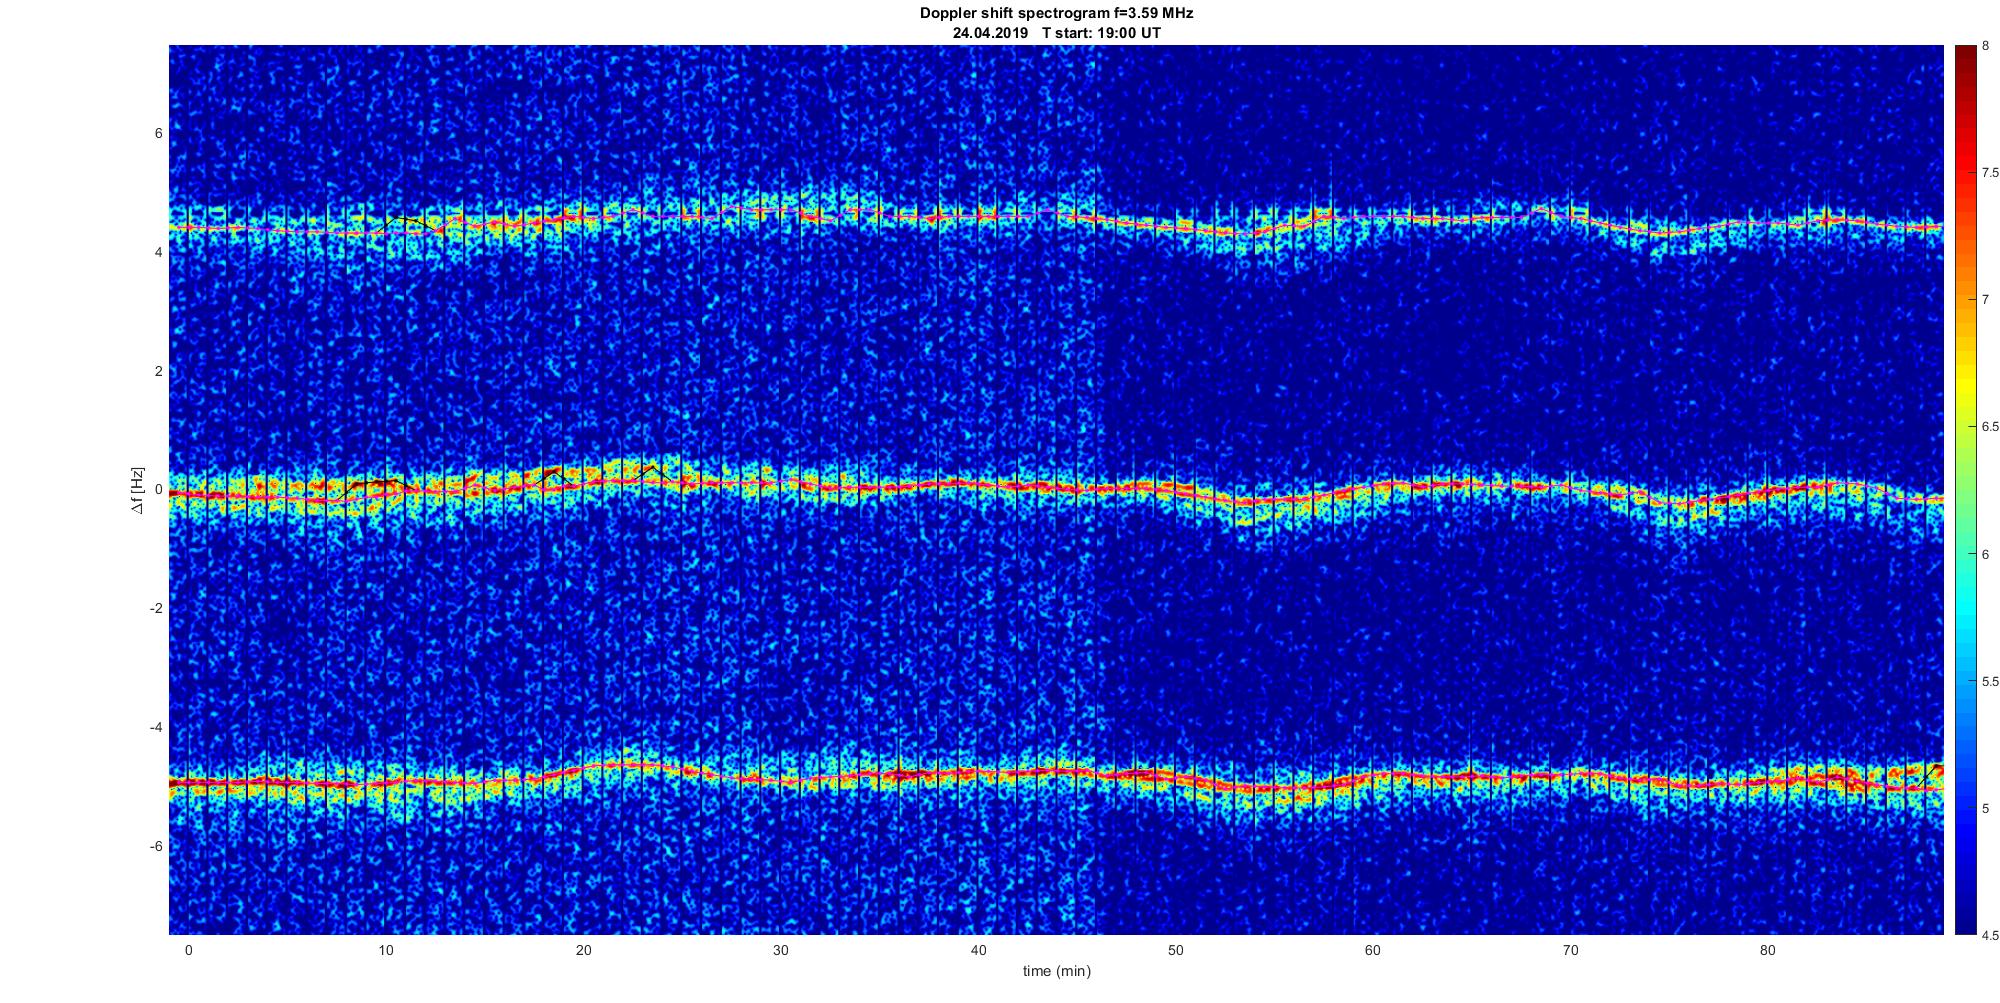Click the colorbar tick label '5.5'
The height and width of the screenshot is (1003, 2000).
pyautogui.click(x=1991, y=681)
